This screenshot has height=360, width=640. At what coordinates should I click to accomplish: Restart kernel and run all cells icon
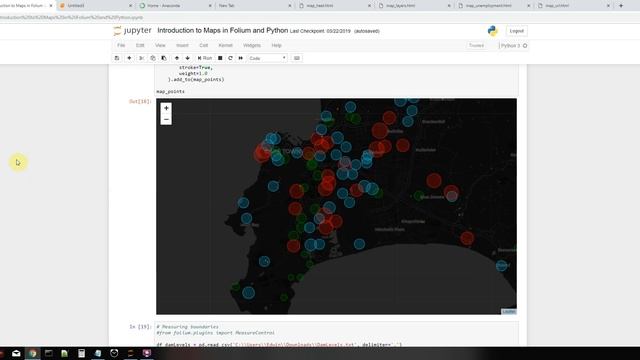[241, 58]
